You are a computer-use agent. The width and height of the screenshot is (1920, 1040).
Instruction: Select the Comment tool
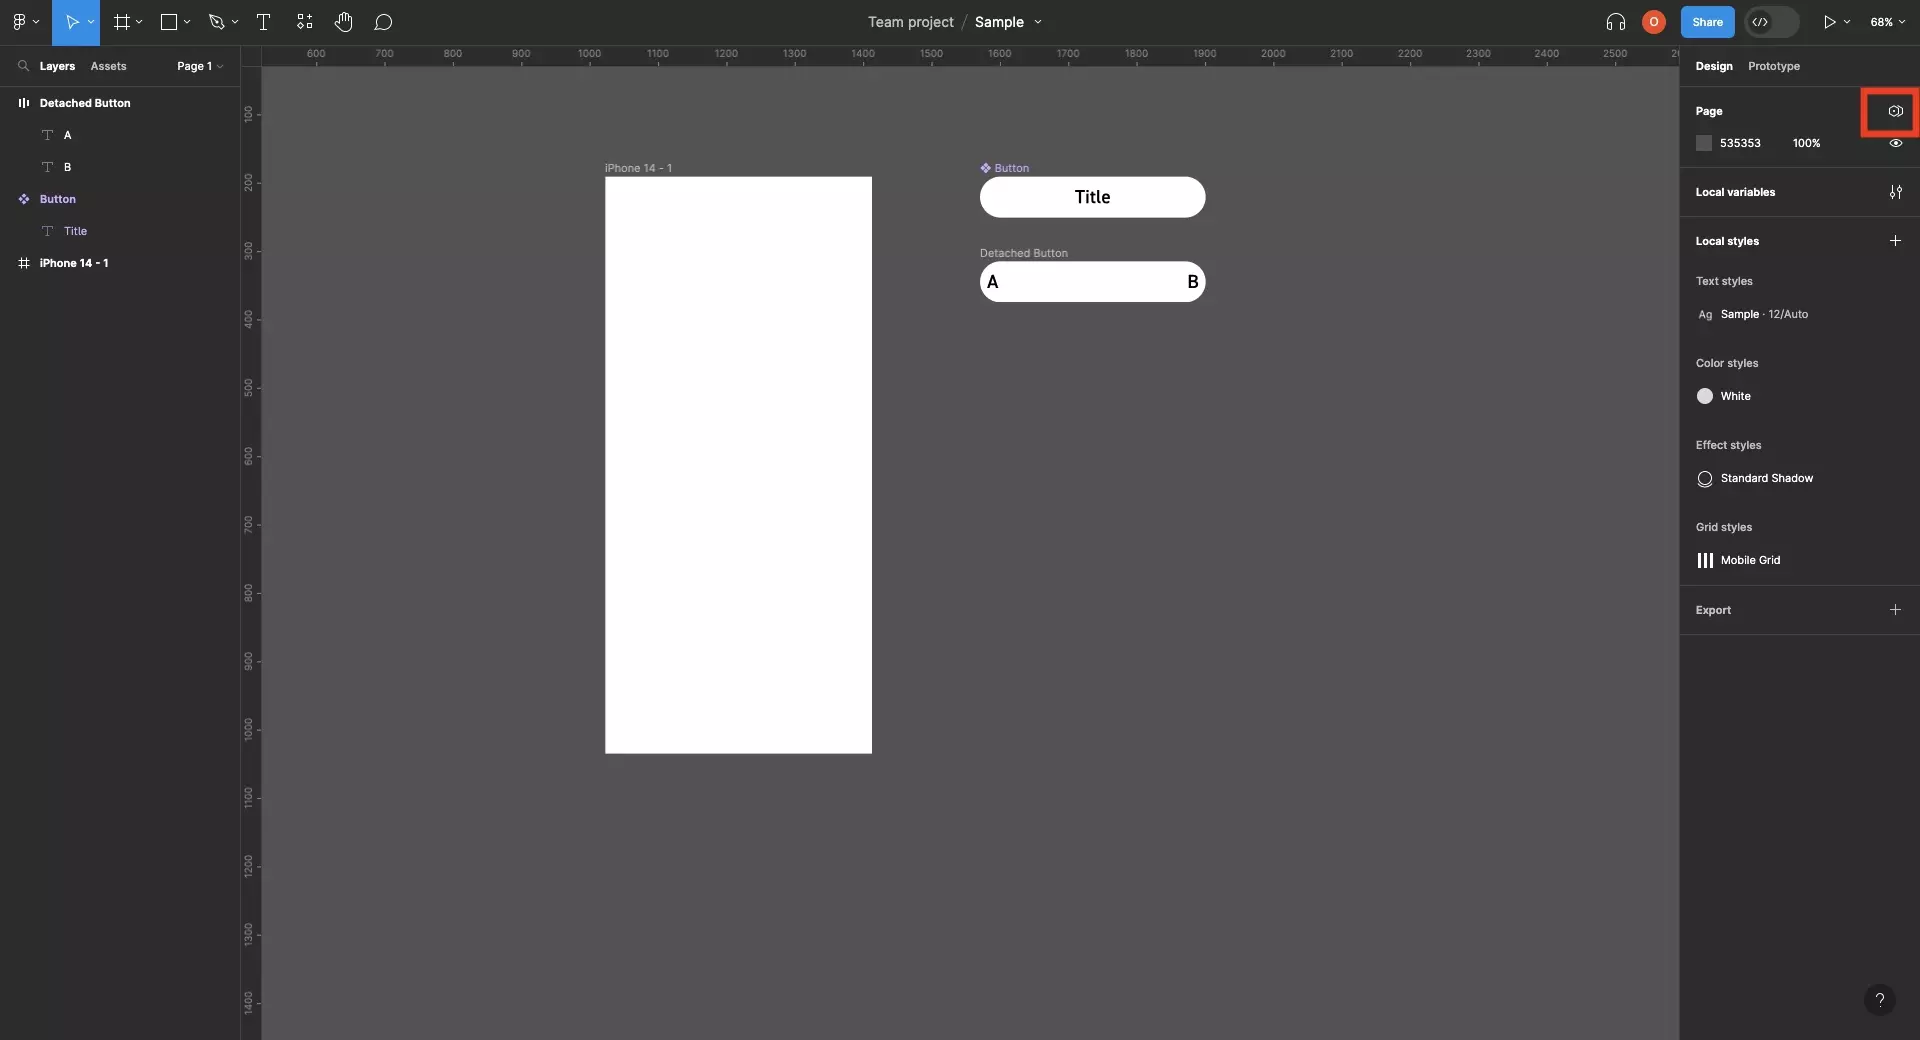[383, 22]
